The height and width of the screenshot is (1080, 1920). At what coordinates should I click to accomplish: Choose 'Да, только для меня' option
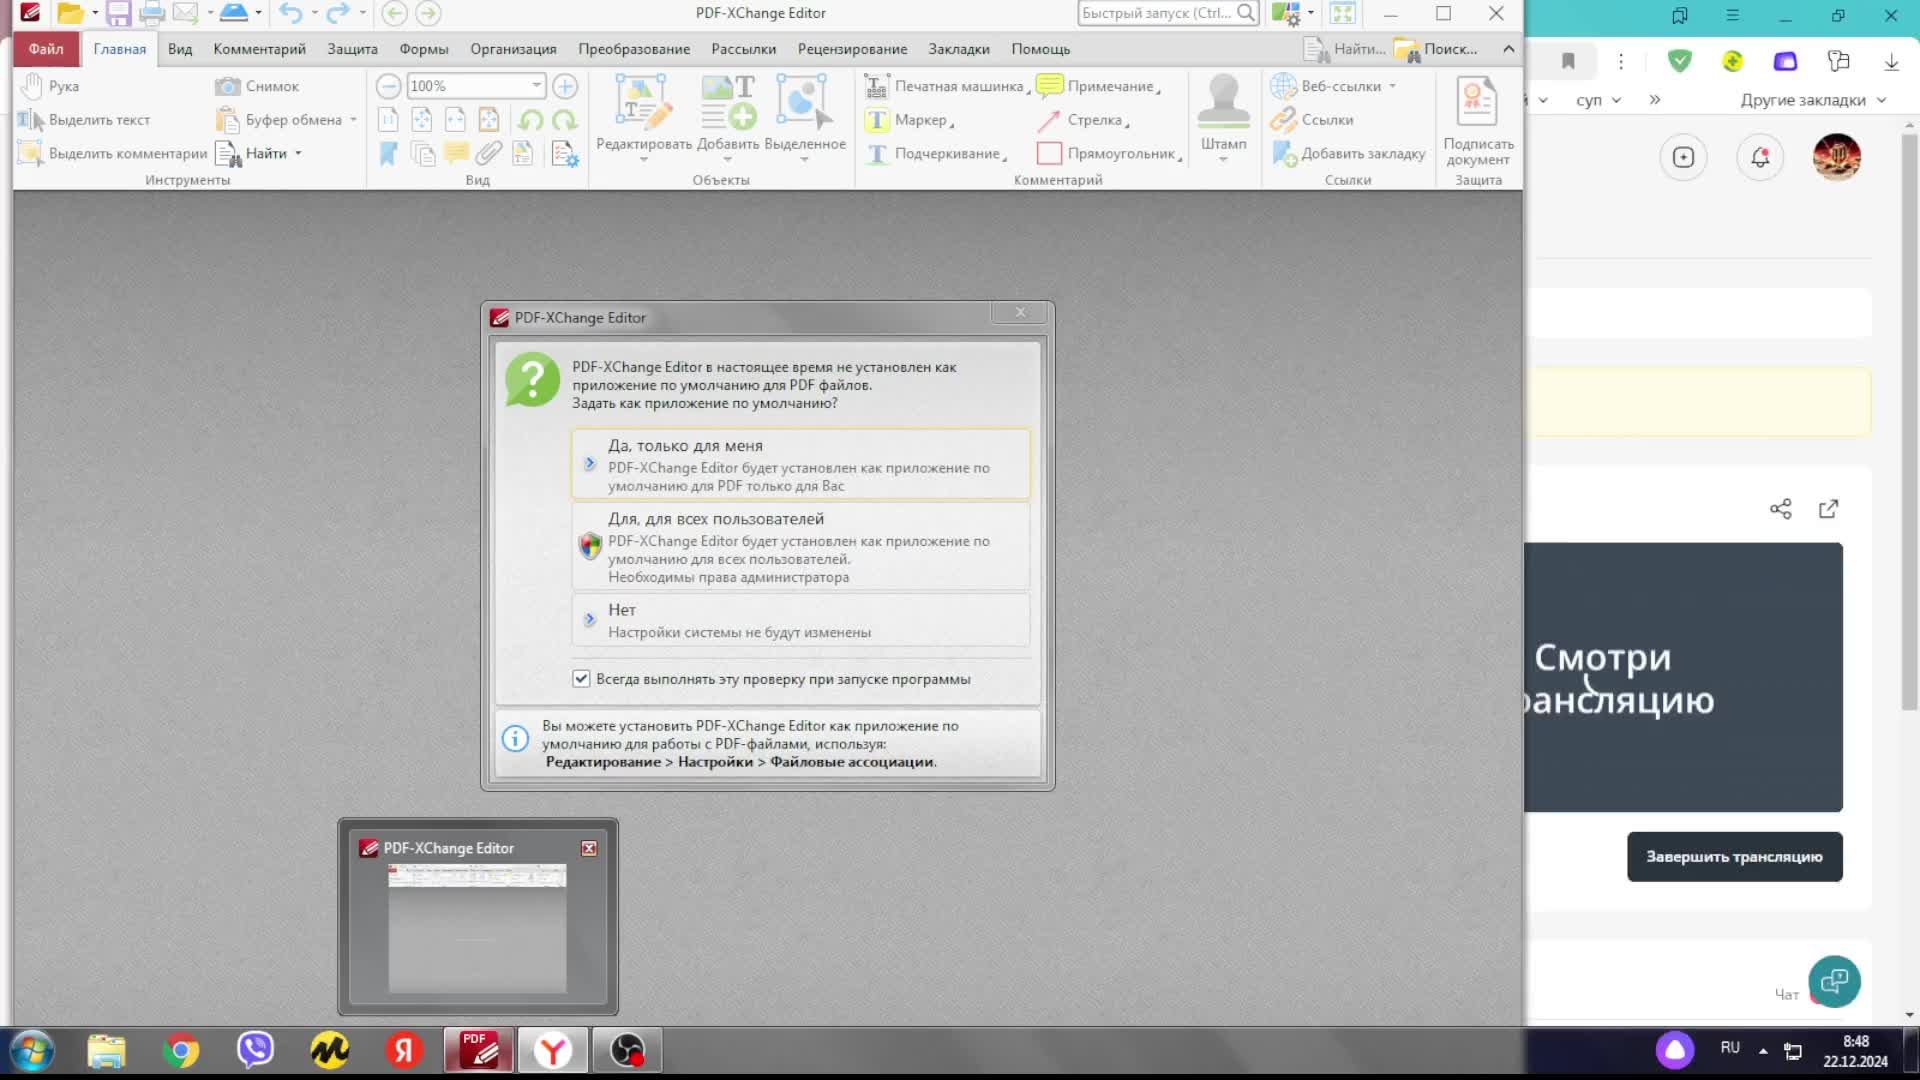pyautogui.click(x=800, y=464)
